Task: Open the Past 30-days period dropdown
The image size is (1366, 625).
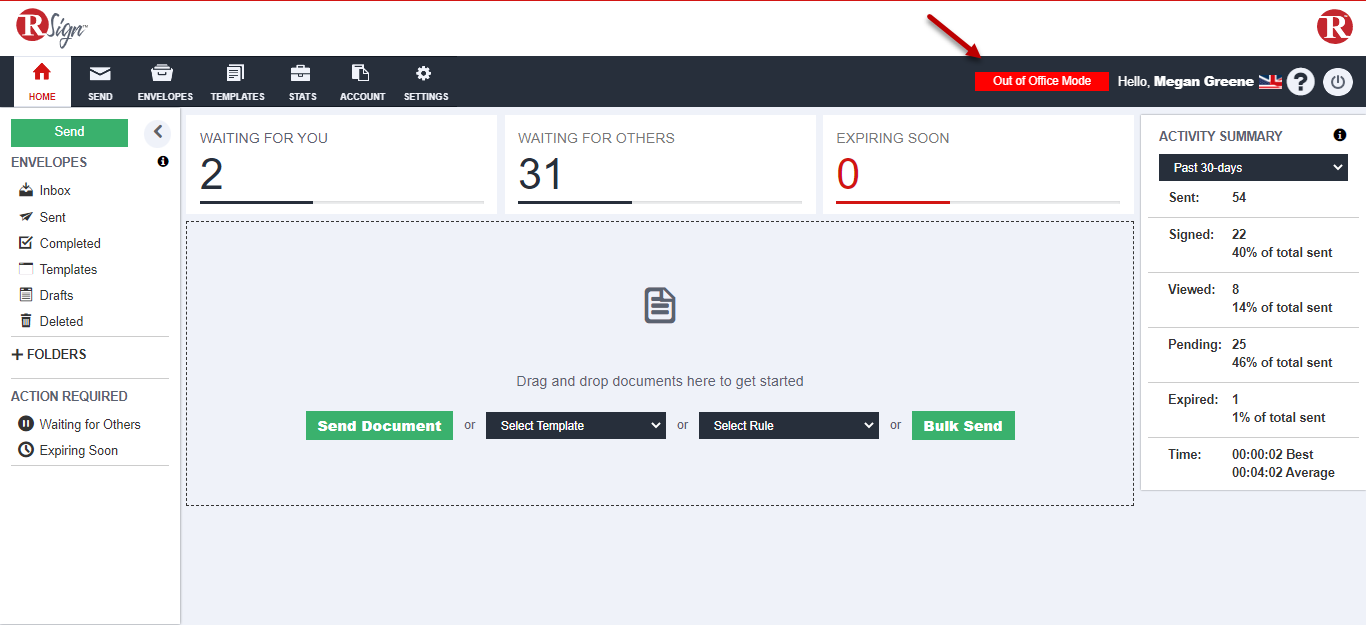Action: point(1252,167)
